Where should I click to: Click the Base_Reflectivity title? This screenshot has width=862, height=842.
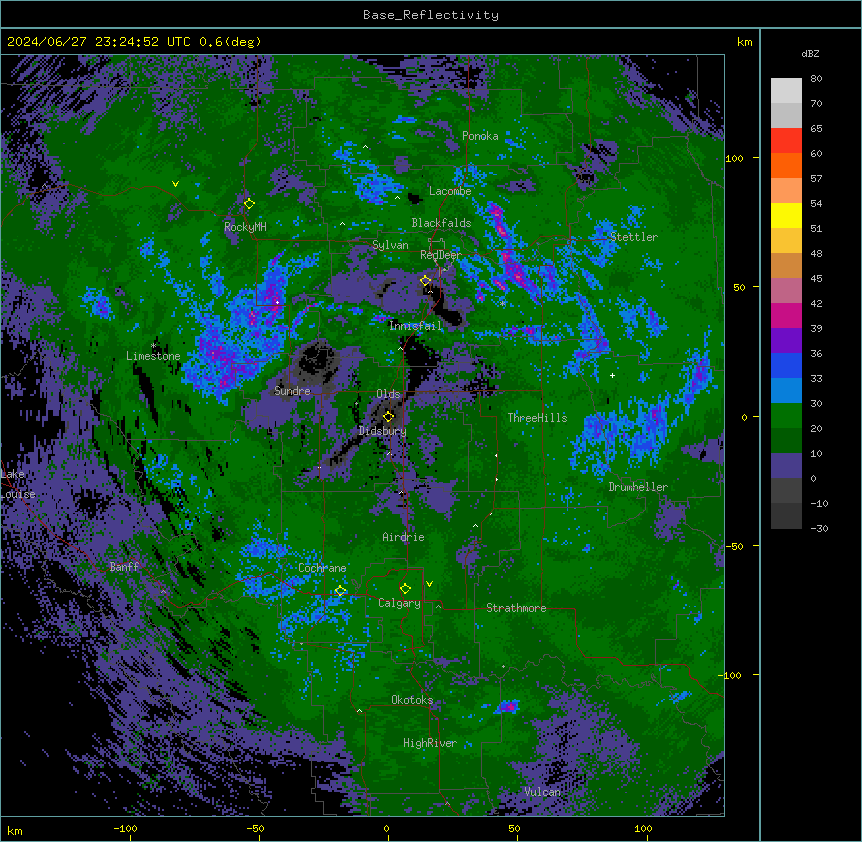point(431,15)
